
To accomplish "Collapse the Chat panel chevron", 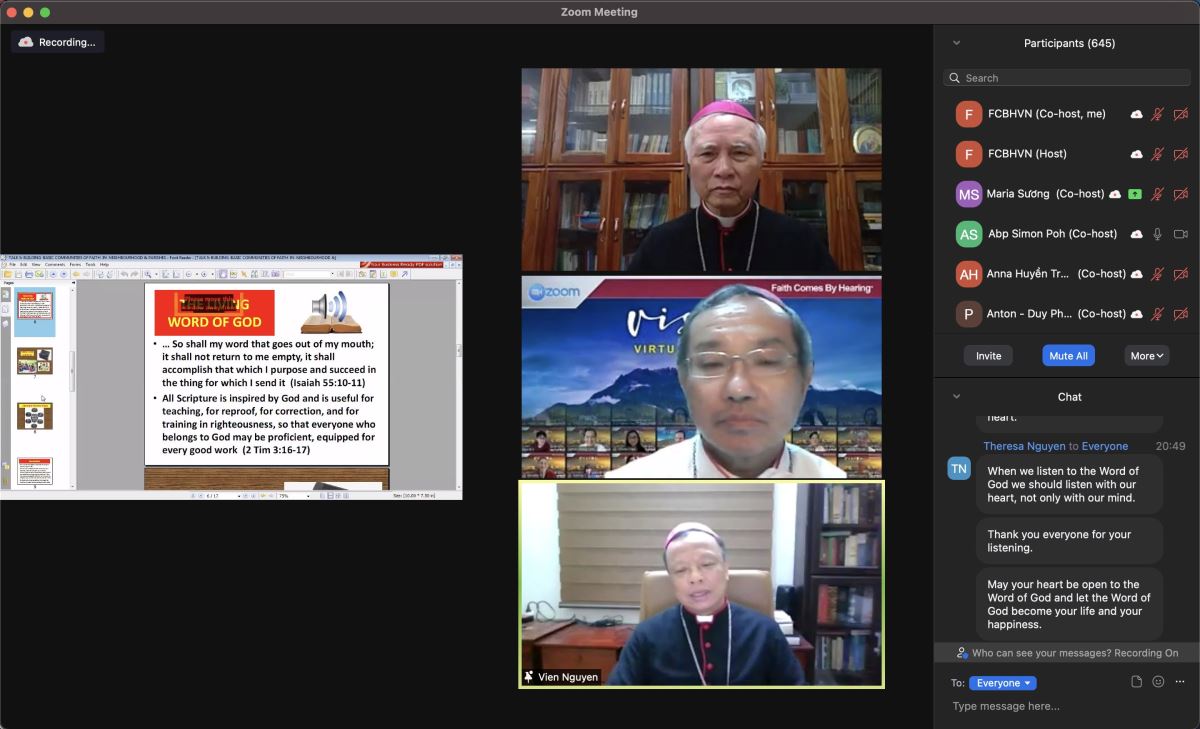I will coord(957,397).
